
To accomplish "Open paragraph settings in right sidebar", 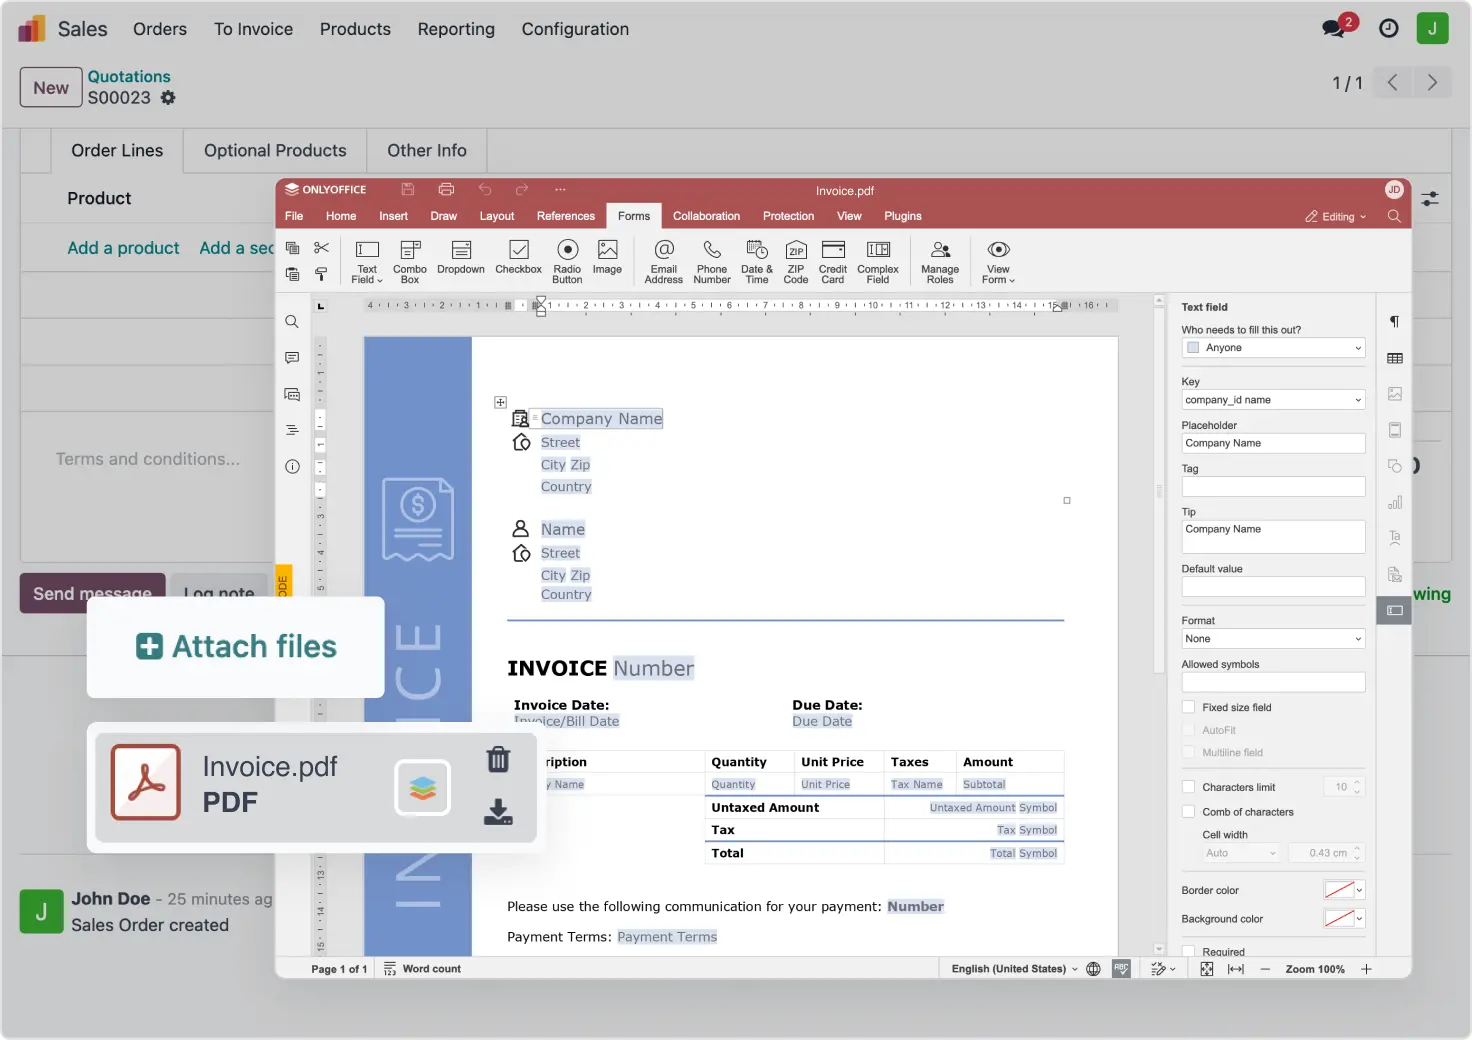I will (1394, 322).
